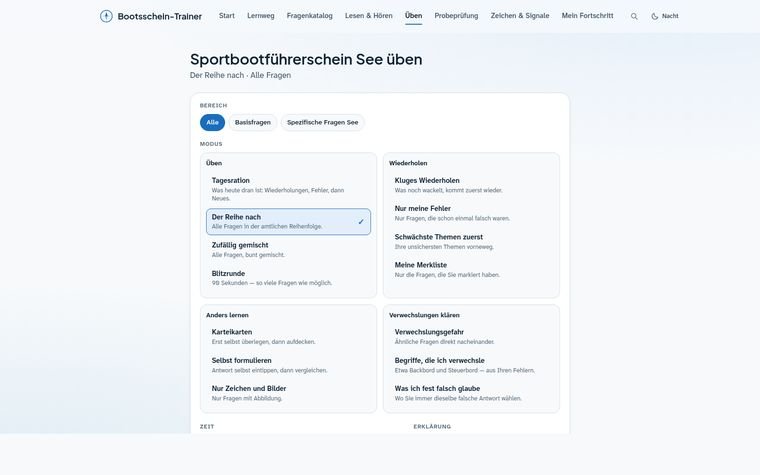The height and width of the screenshot is (475, 760).
Task: Pick Verwechslungsgefahr mode
Action: 471,336
